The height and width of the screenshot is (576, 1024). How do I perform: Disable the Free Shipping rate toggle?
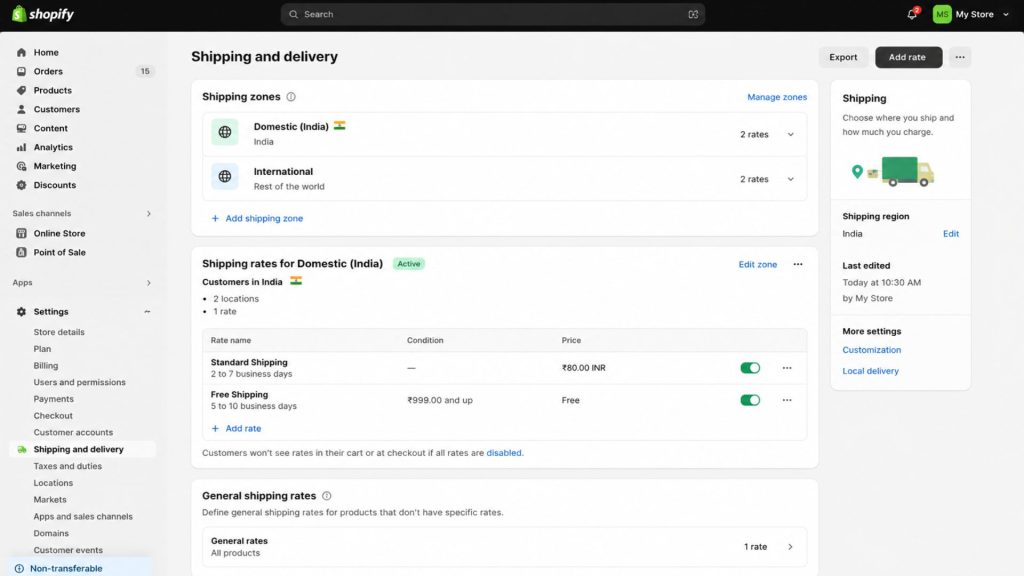coord(750,400)
